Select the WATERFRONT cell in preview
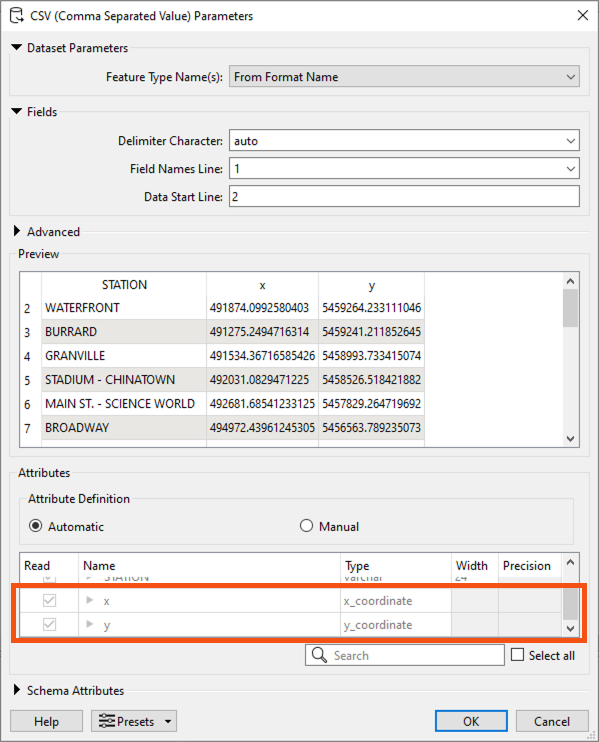 coord(124,308)
